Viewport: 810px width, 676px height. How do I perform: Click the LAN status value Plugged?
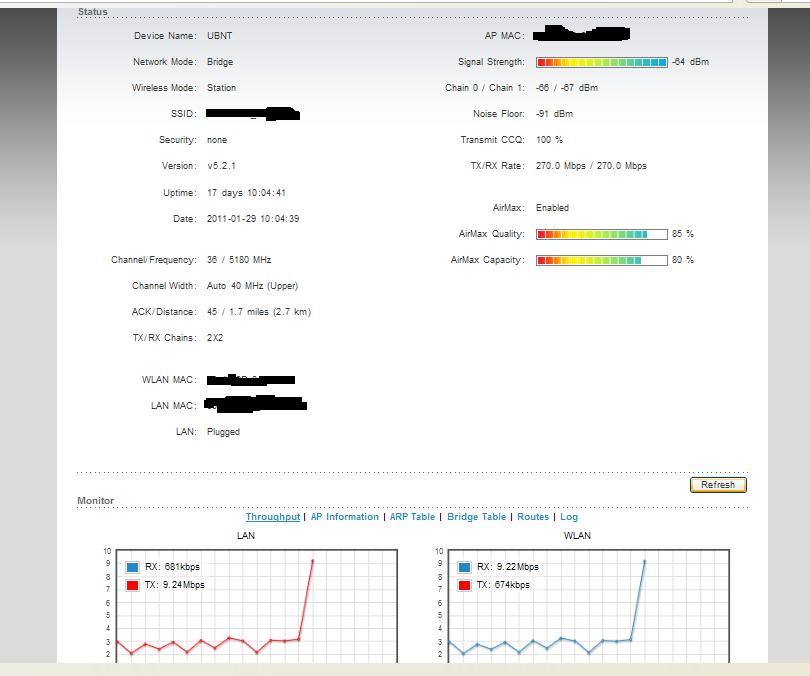coord(223,432)
